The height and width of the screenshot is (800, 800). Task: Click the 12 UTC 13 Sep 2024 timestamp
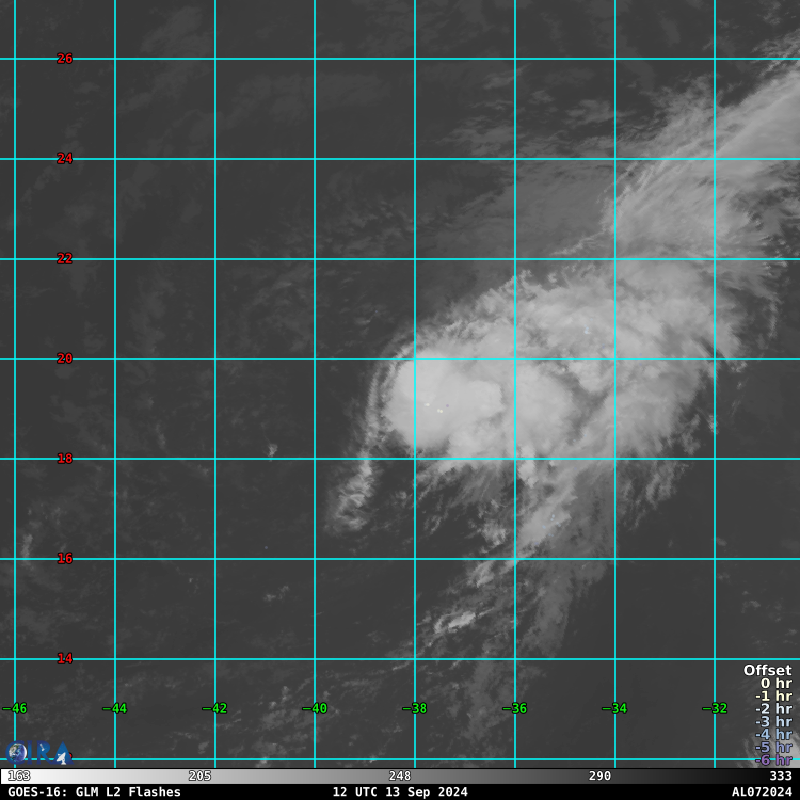[400, 792]
